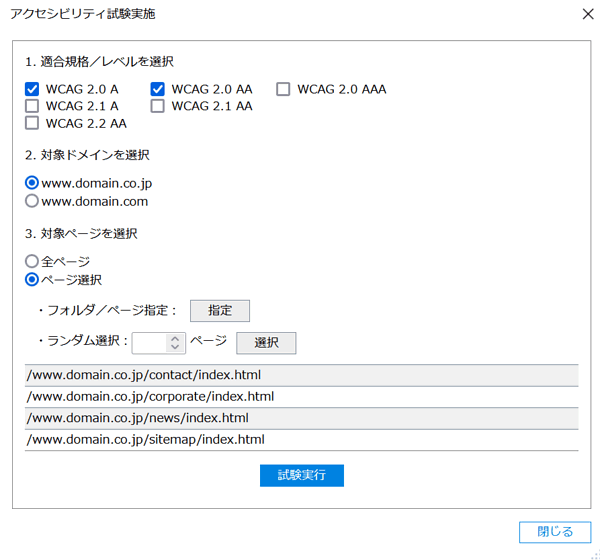The height and width of the screenshot is (560, 600).
Task: Click the 指定 button for folder/page
Action: [x=220, y=310]
